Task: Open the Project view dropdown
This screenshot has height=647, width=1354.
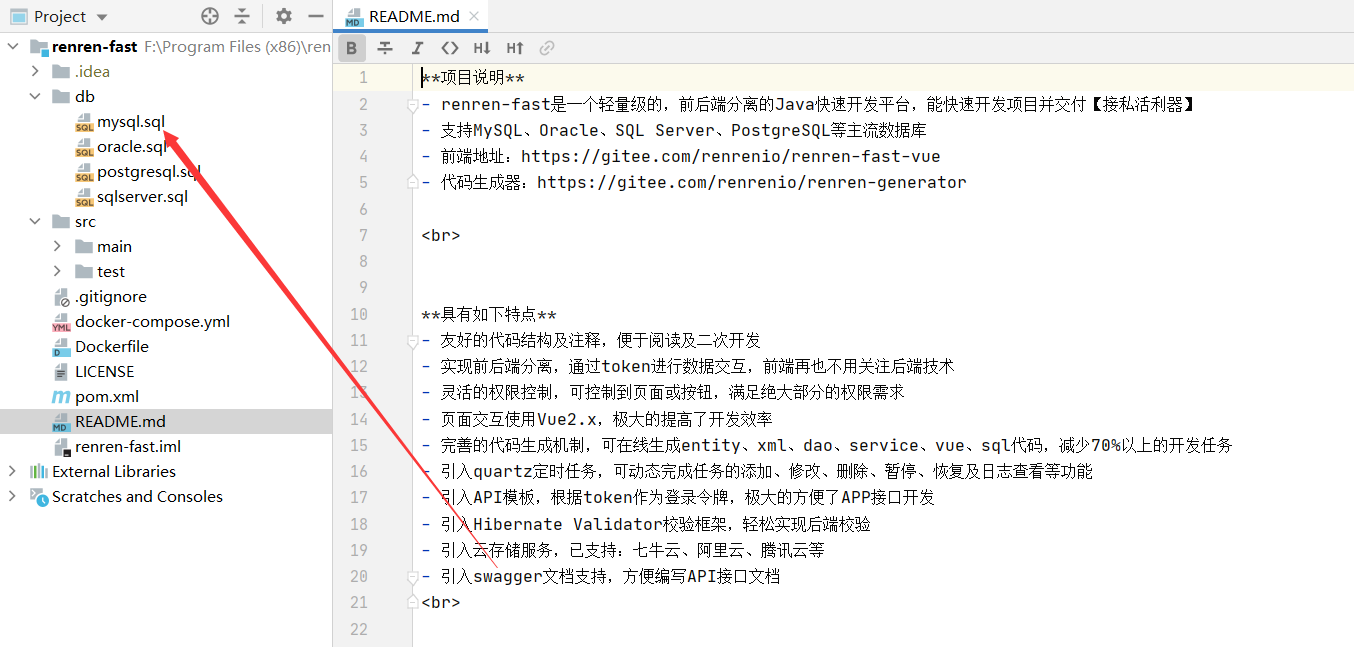Action: (102, 17)
